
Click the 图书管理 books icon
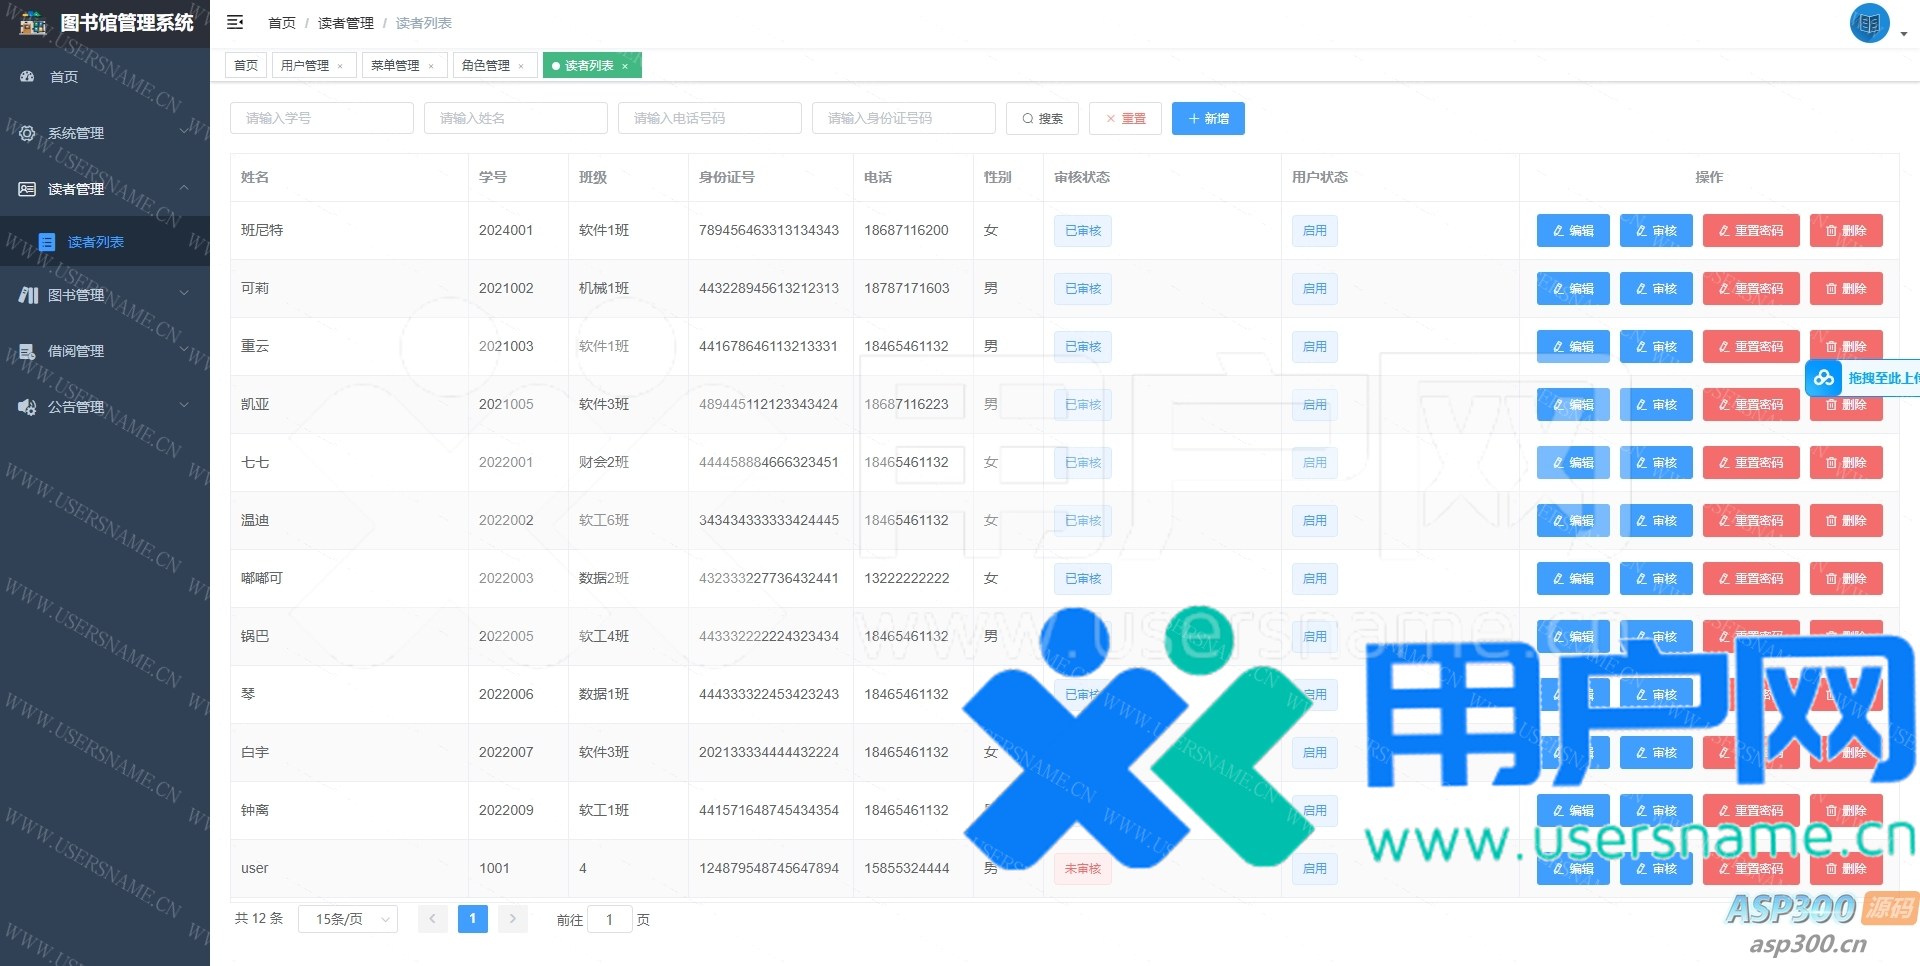[x=28, y=295]
